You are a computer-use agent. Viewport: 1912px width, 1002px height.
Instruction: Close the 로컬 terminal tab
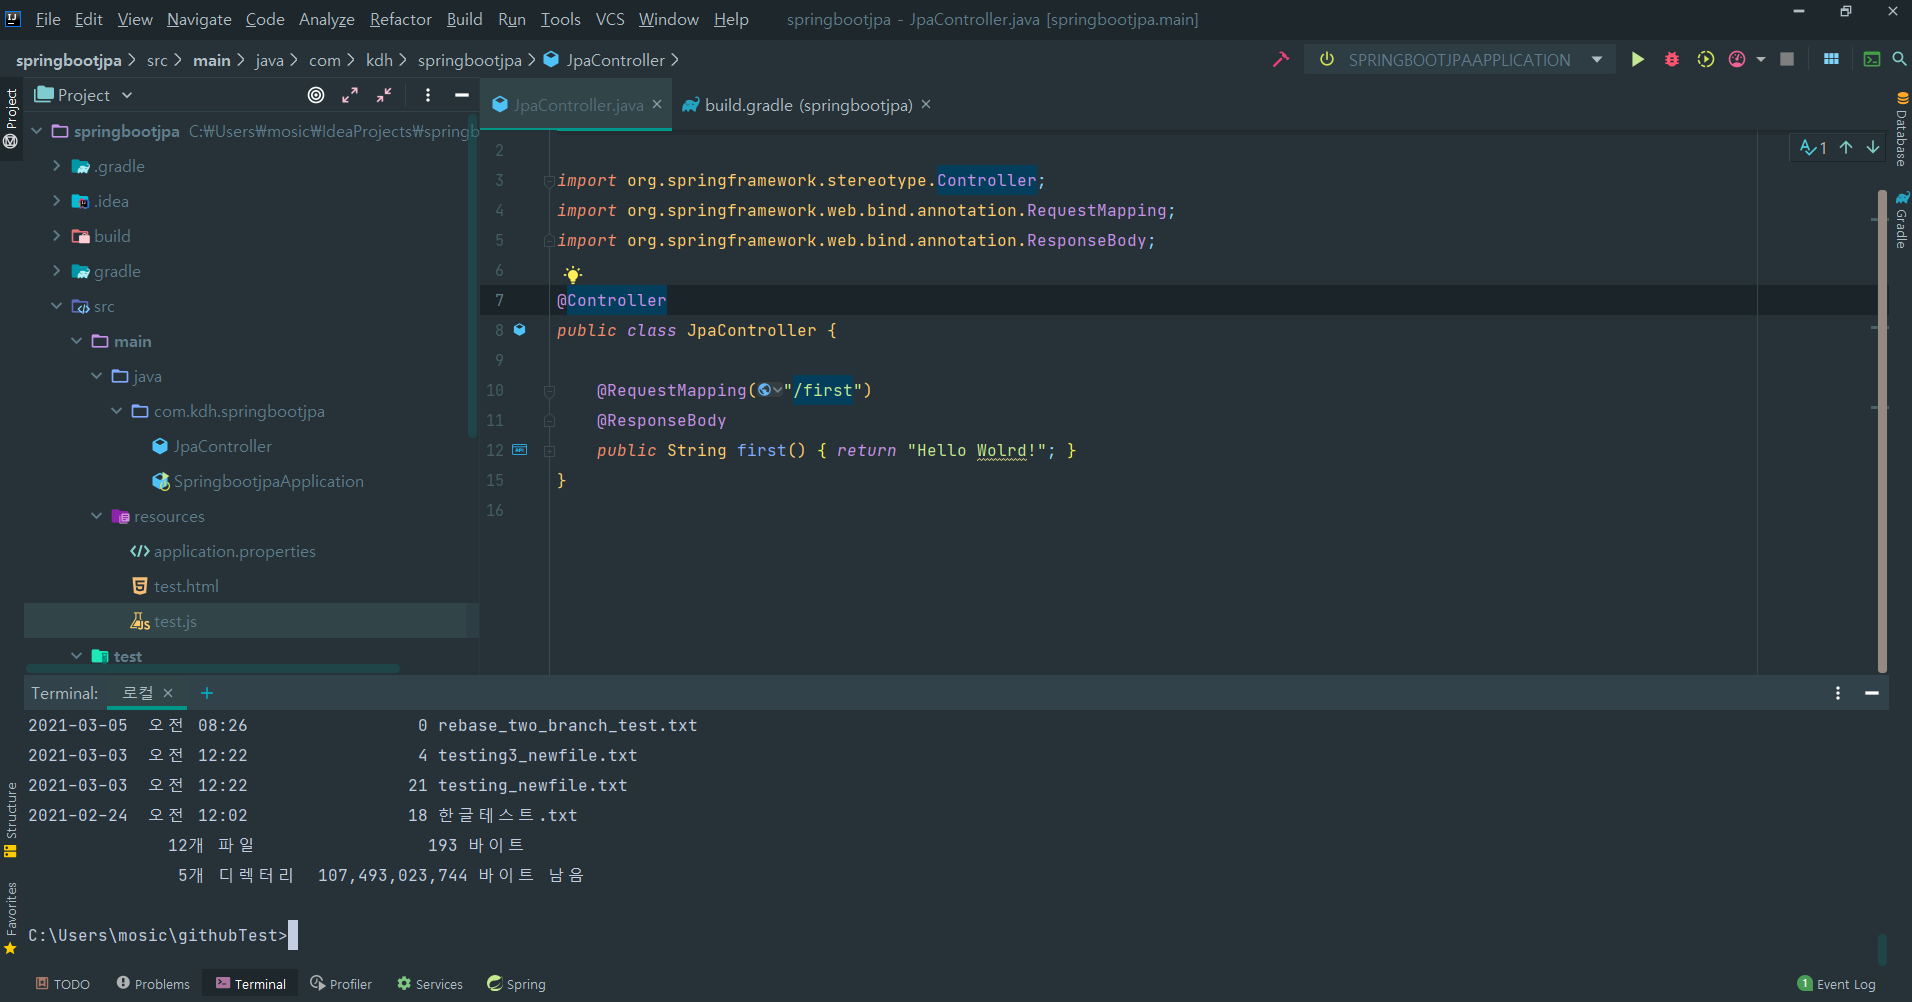(168, 693)
